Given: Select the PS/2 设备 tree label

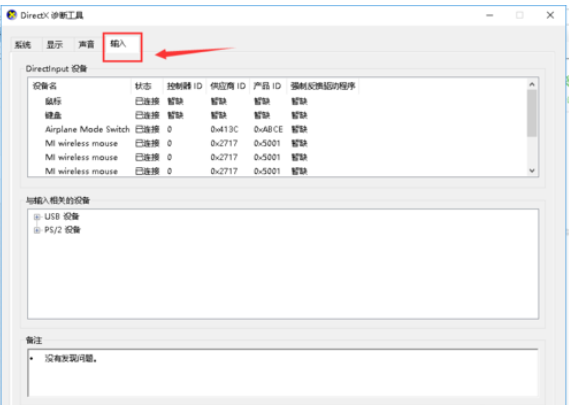Looking at the screenshot, I should (x=62, y=230).
